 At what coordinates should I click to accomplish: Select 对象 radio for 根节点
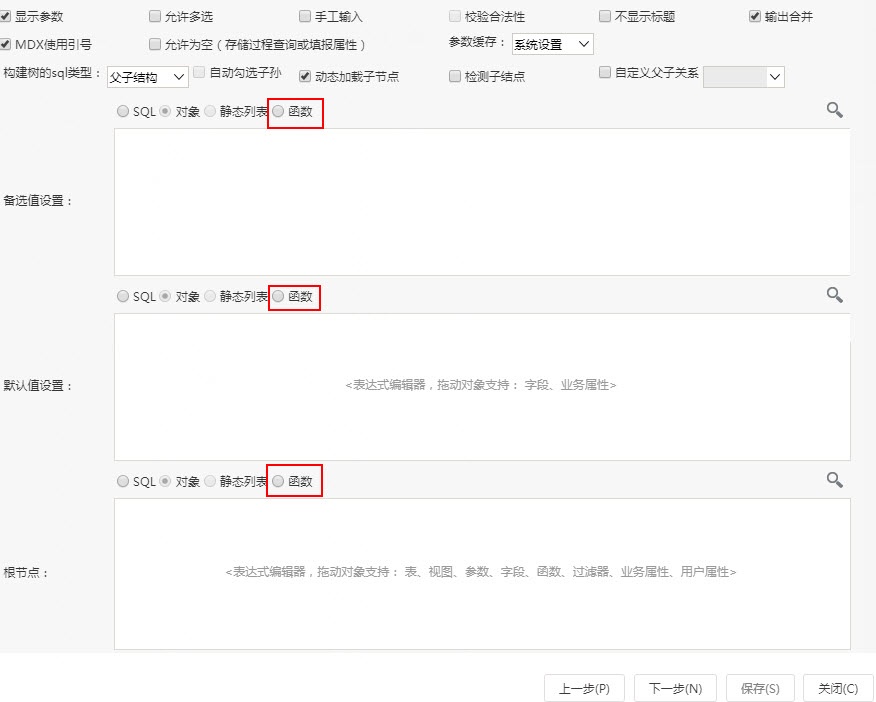(165, 481)
